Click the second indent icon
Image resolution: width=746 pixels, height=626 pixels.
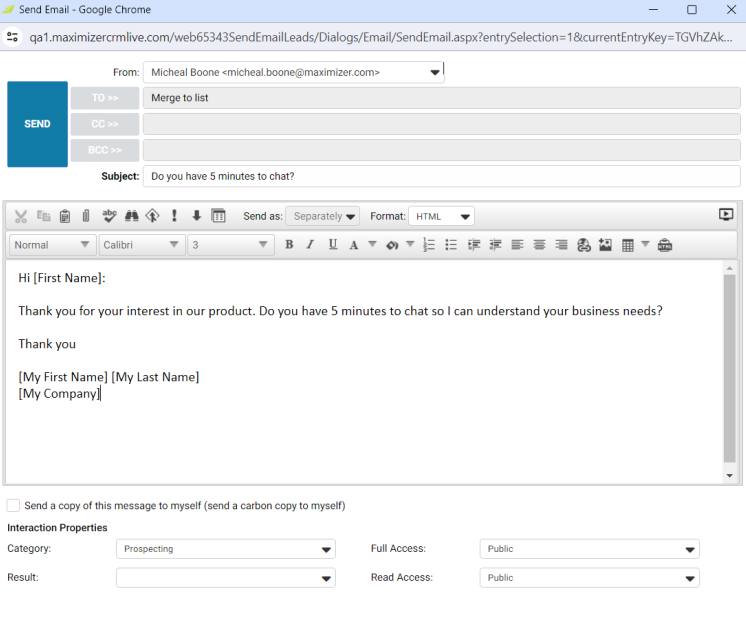tap(495, 245)
